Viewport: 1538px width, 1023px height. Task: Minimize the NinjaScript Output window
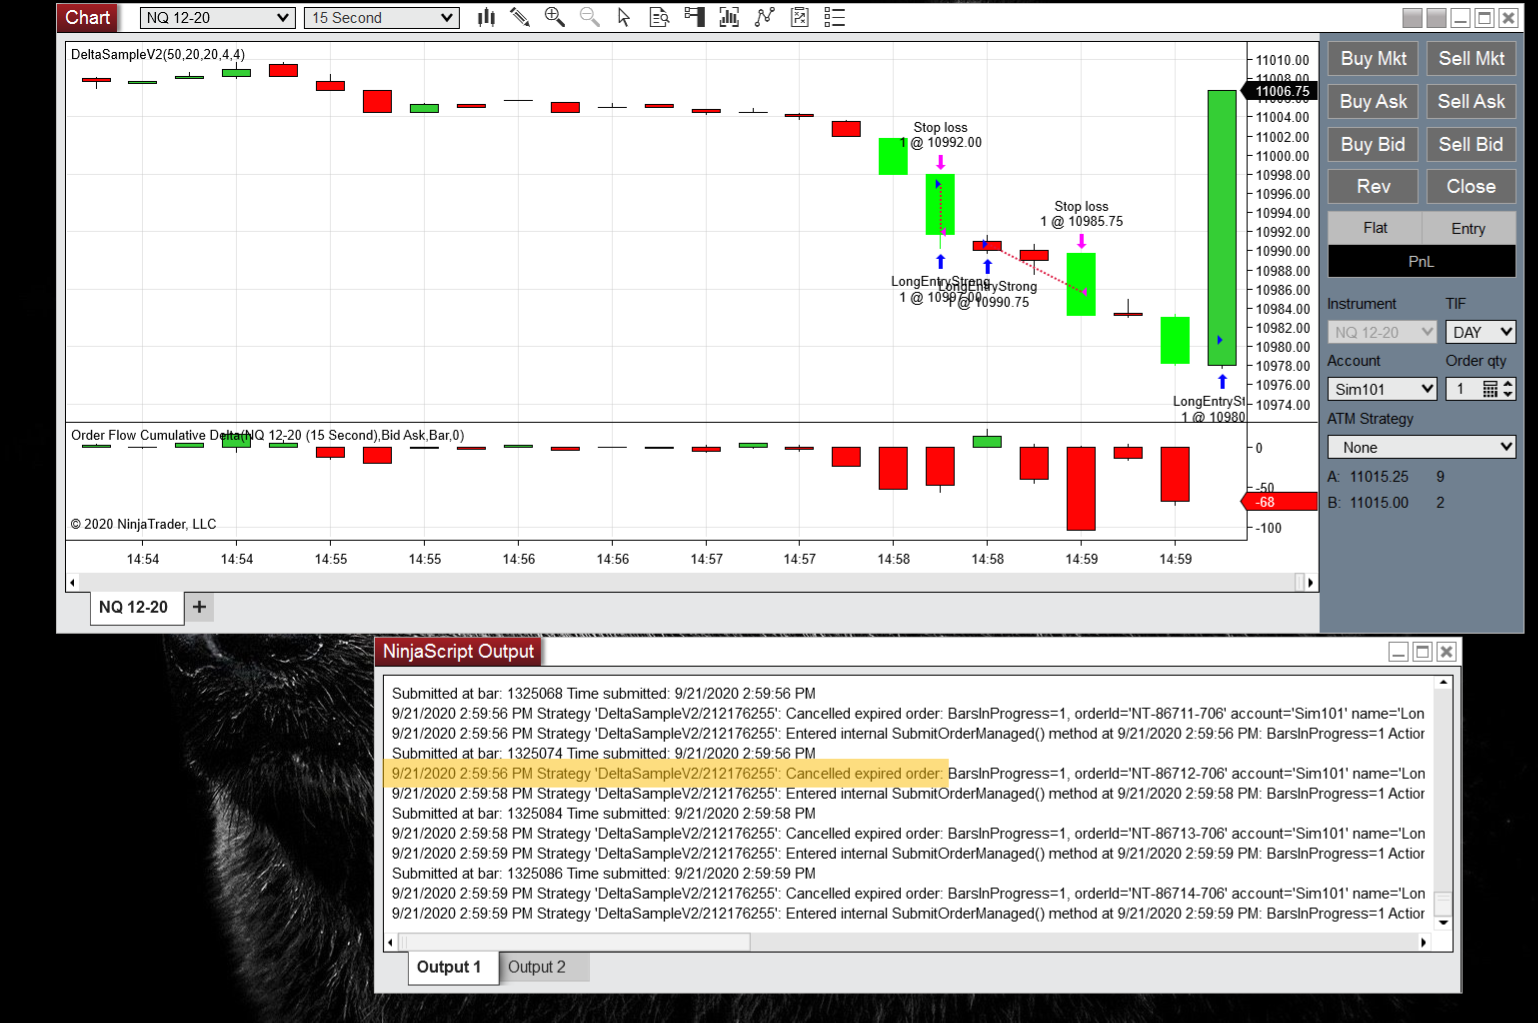[x=1398, y=652]
